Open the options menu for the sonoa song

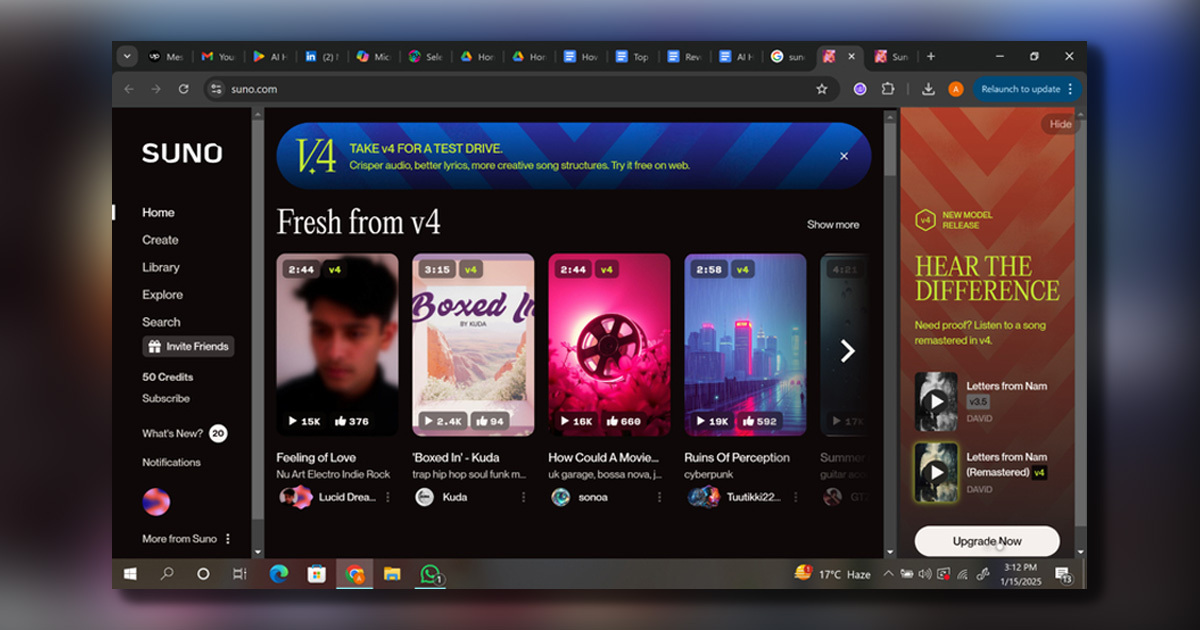pyautogui.click(x=659, y=497)
